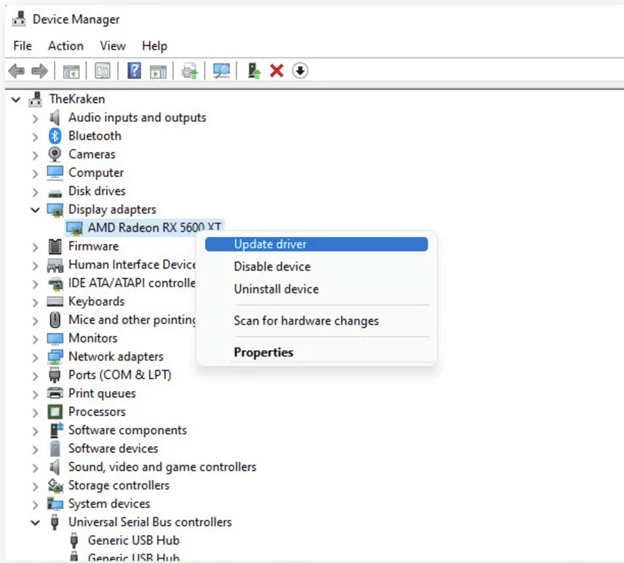Open the Action menu
Screen dimensions: 624x563
[66, 46]
